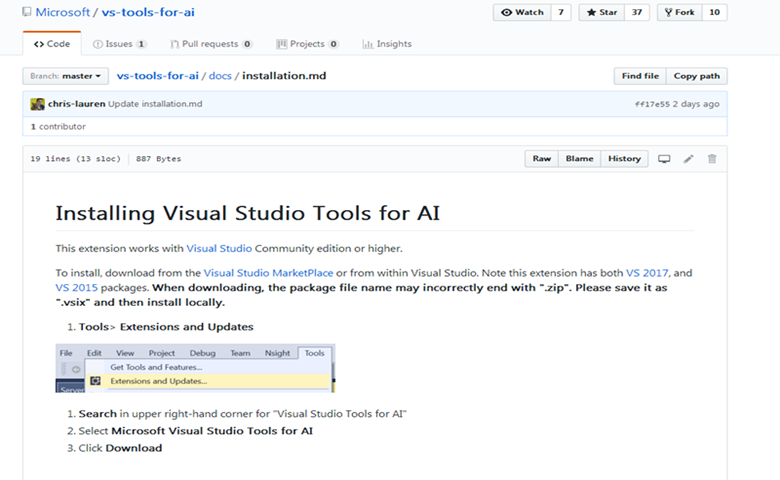
Task: Click the page heading Installing Visual Studio Tools for AI
Action: 248,213
